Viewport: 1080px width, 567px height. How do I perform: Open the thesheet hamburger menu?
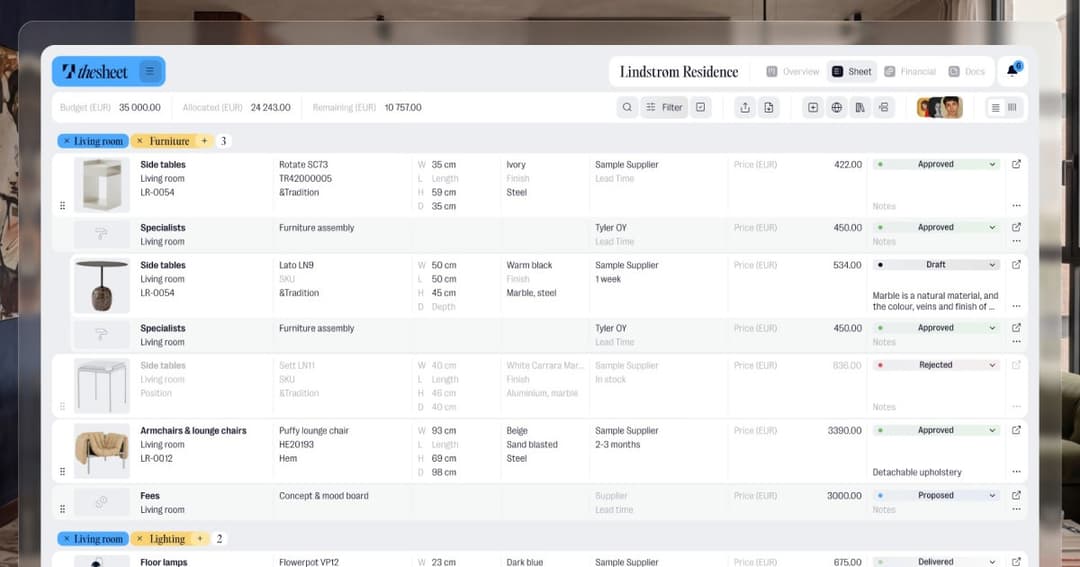[149, 71]
